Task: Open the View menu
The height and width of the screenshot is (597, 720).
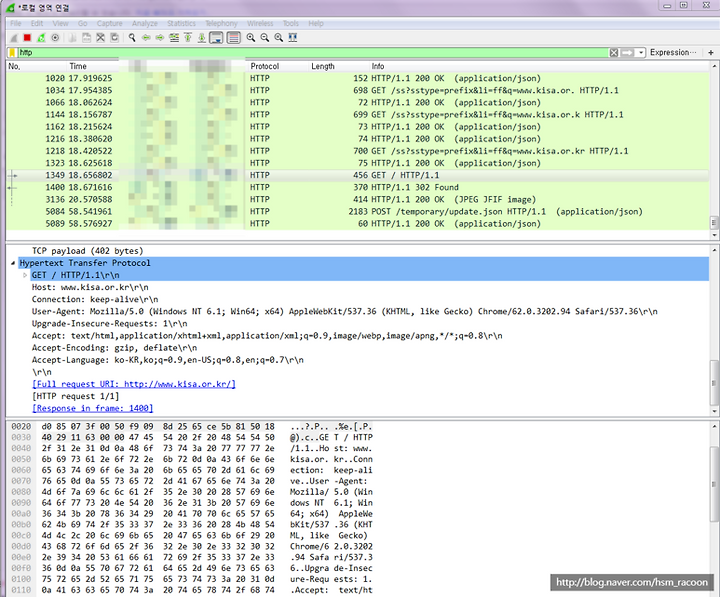Action: pos(60,23)
